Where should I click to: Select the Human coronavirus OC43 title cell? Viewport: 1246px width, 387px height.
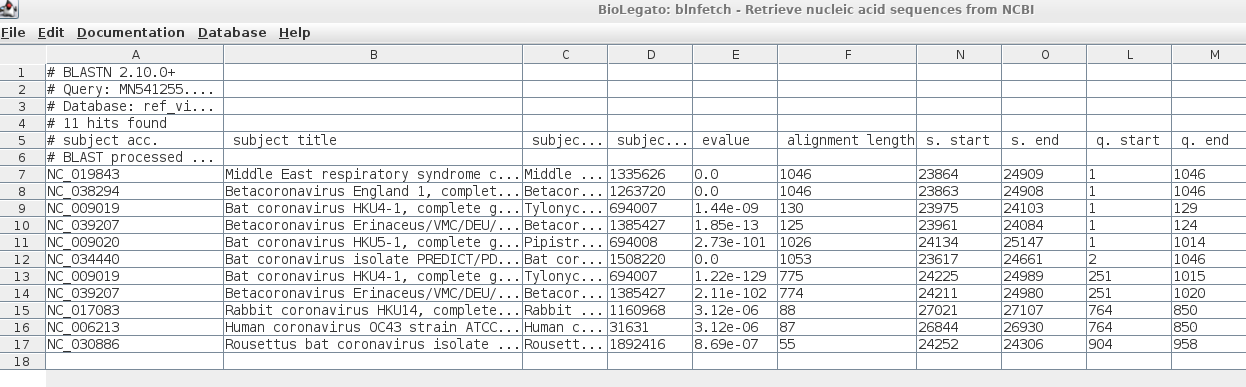373,328
